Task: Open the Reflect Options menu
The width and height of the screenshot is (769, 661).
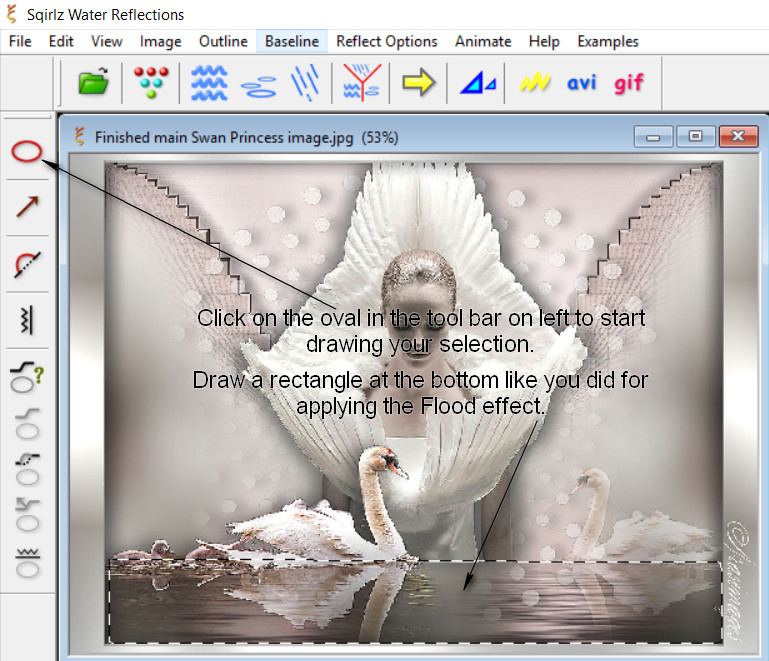Action: [386, 41]
